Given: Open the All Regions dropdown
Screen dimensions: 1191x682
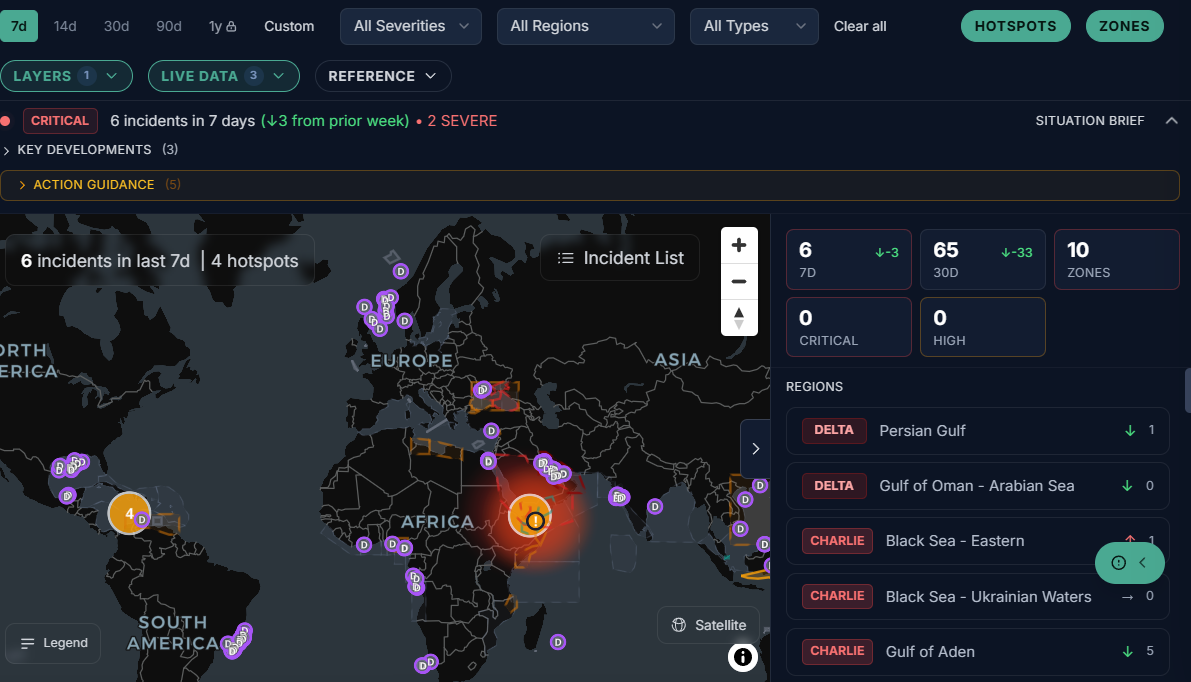Looking at the screenshot, I should (x=586, y=27).
